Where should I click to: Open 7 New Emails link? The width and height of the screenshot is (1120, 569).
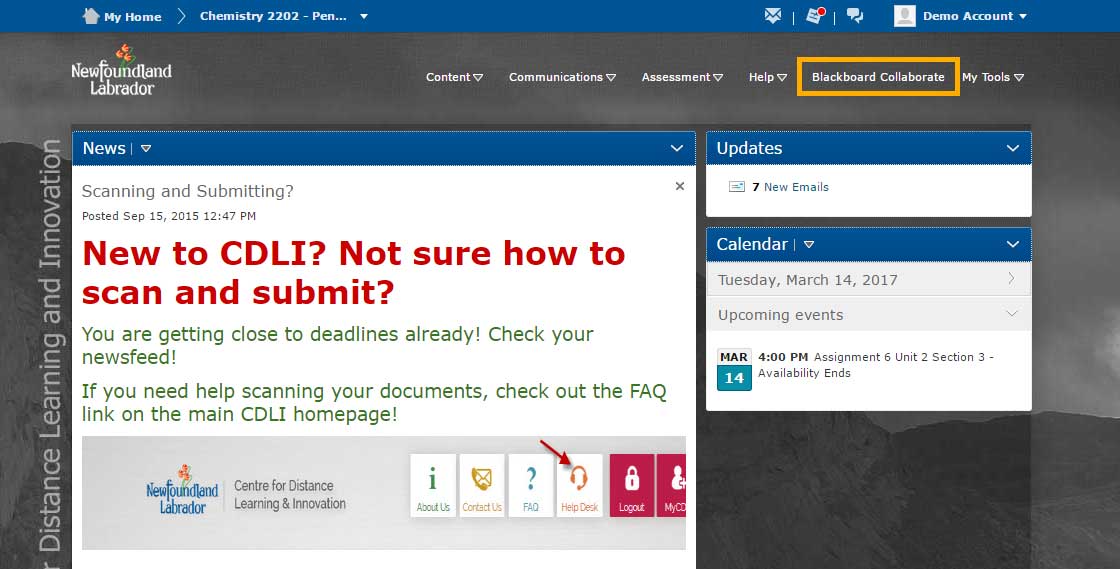(790, 187)
